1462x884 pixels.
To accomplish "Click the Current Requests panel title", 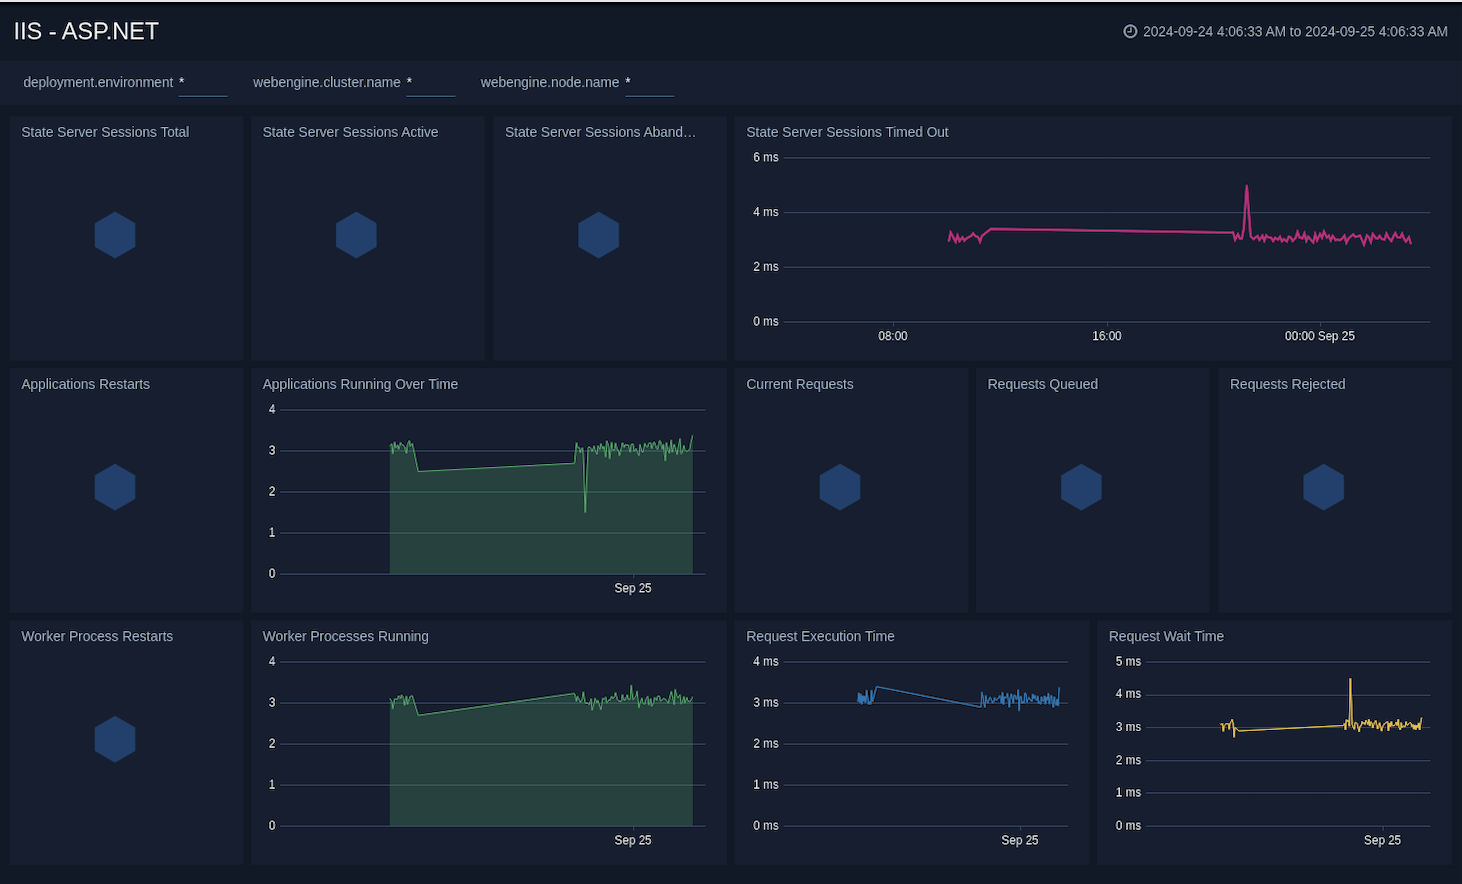I will pyautogui.click(x=800, y=384).
